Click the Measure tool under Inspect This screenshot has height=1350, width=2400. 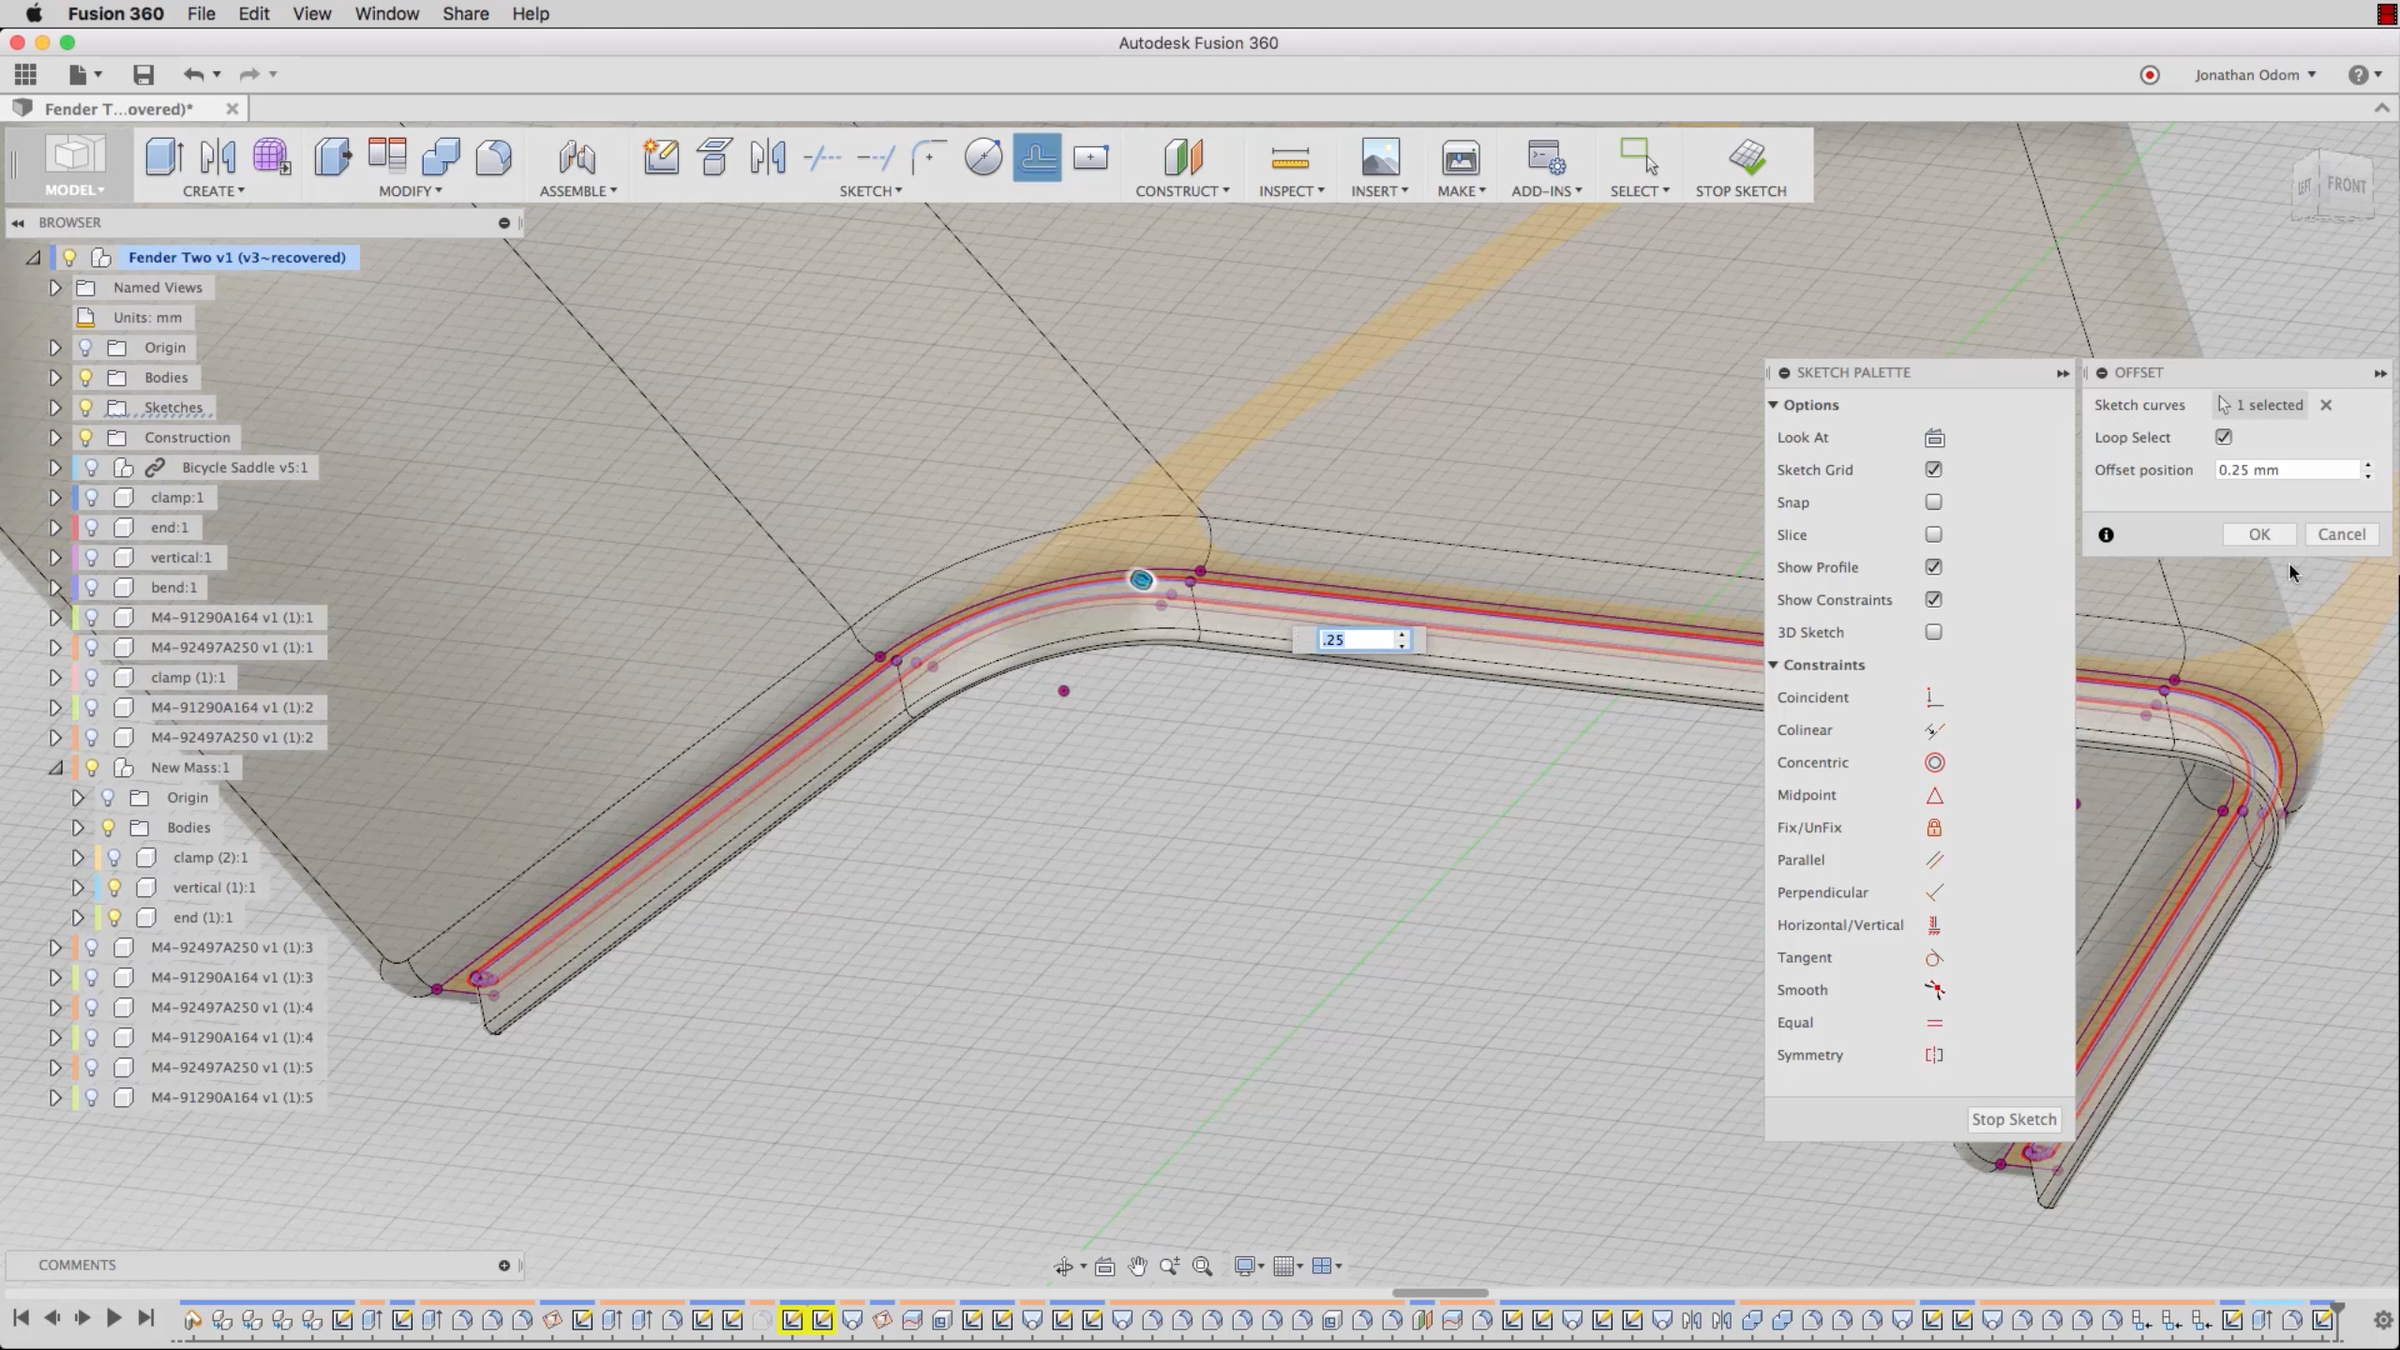[x=1290, y=158]
